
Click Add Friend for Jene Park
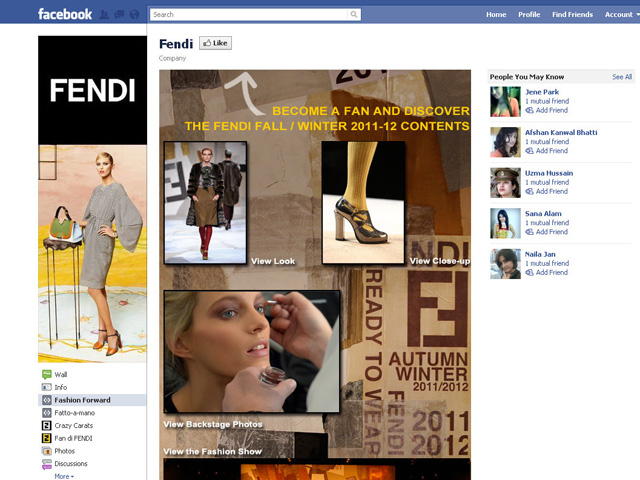coord(551,110)
